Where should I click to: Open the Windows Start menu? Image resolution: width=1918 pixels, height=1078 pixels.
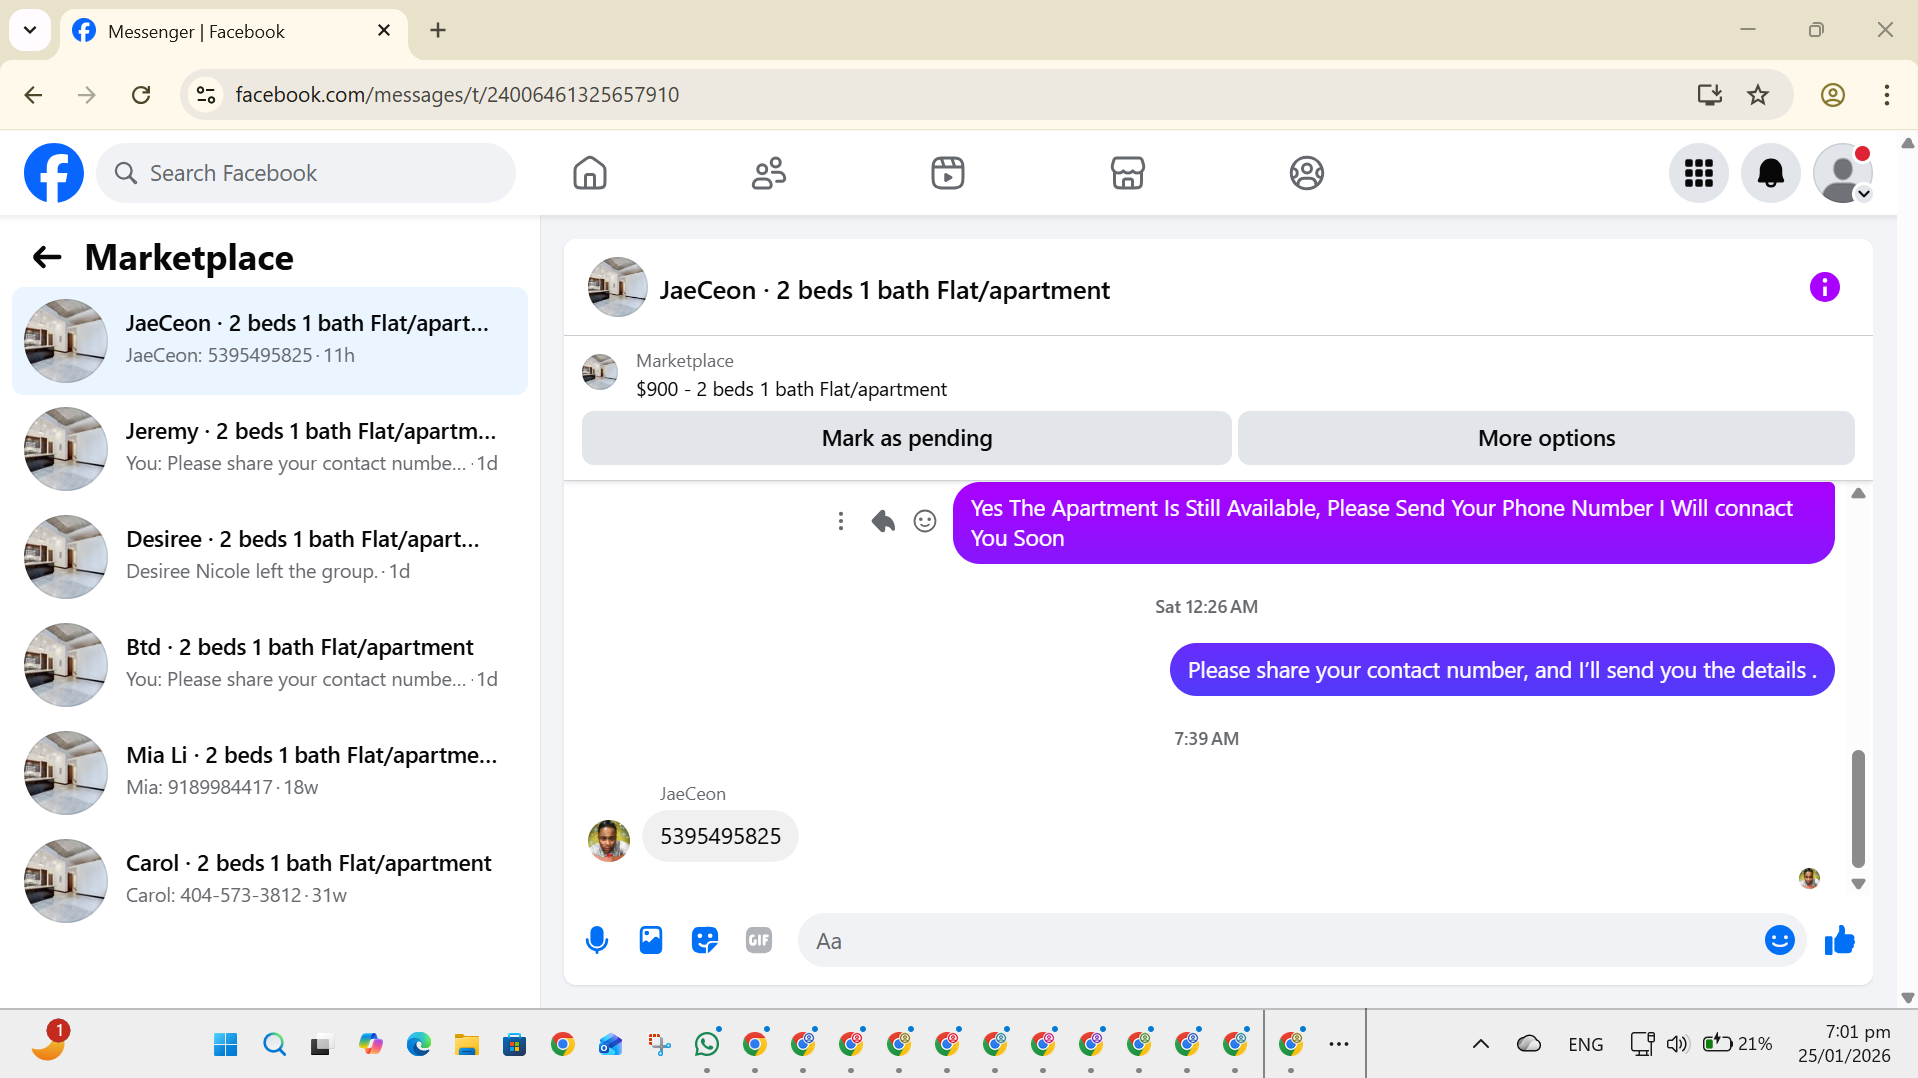click(x=226, y=1044)
